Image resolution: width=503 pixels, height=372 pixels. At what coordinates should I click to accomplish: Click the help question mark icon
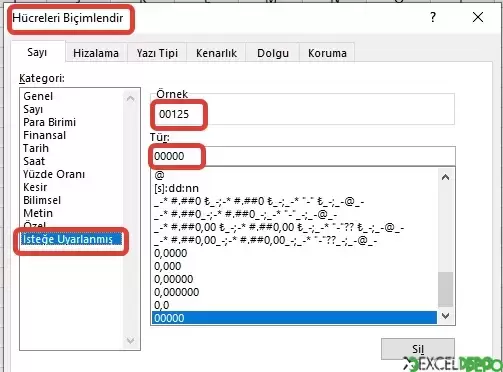pos(433,17)
